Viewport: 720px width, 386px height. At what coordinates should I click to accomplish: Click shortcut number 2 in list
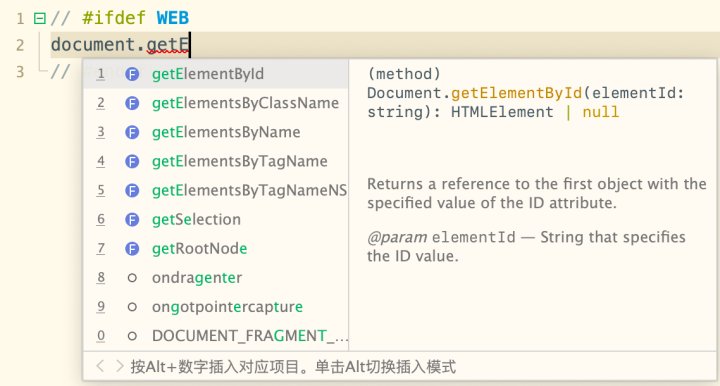[x=101, y=103]
